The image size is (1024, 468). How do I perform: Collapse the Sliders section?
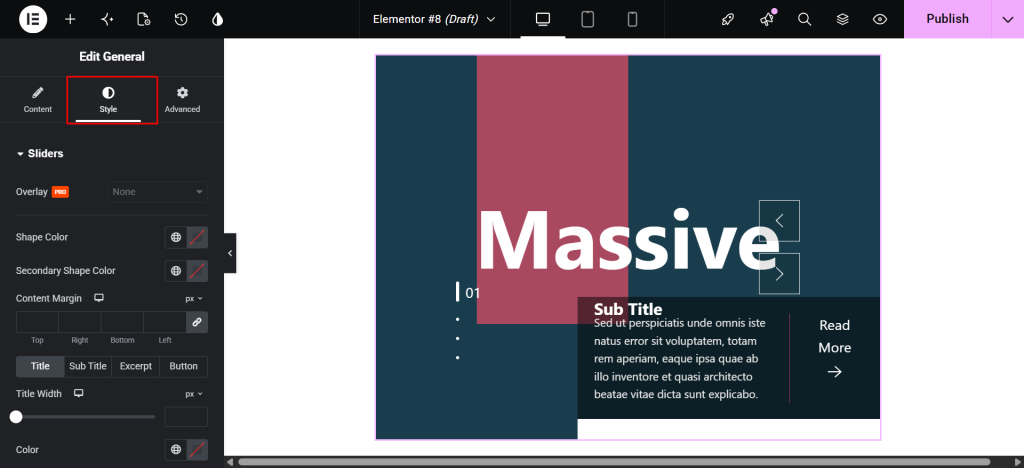click(40, 153)
